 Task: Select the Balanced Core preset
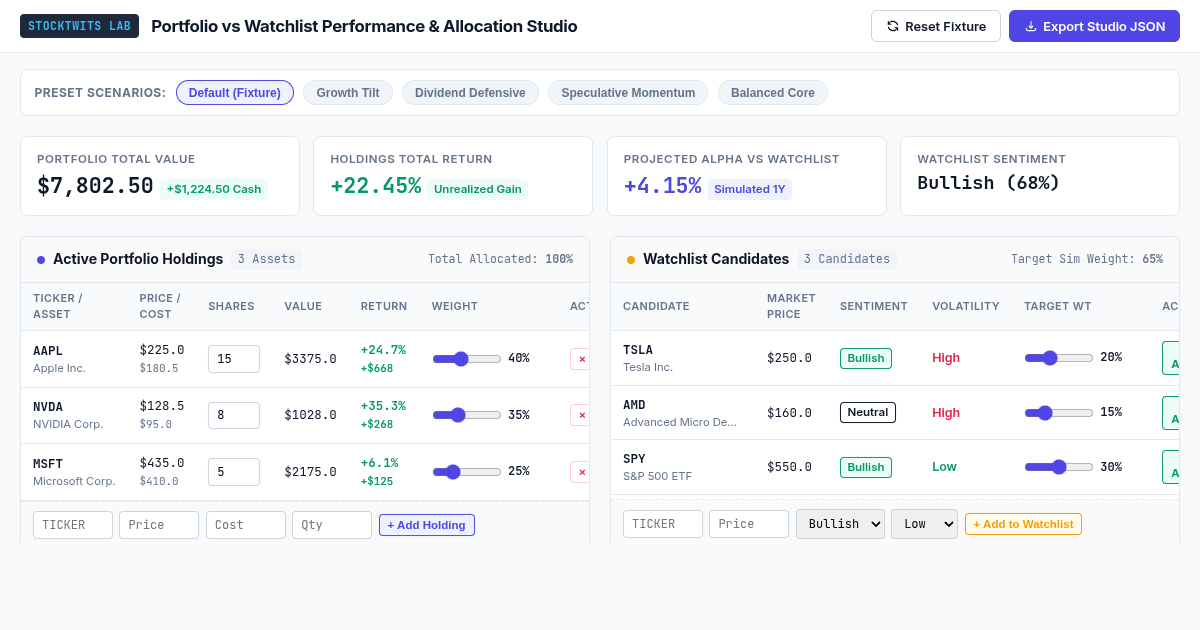773,93
